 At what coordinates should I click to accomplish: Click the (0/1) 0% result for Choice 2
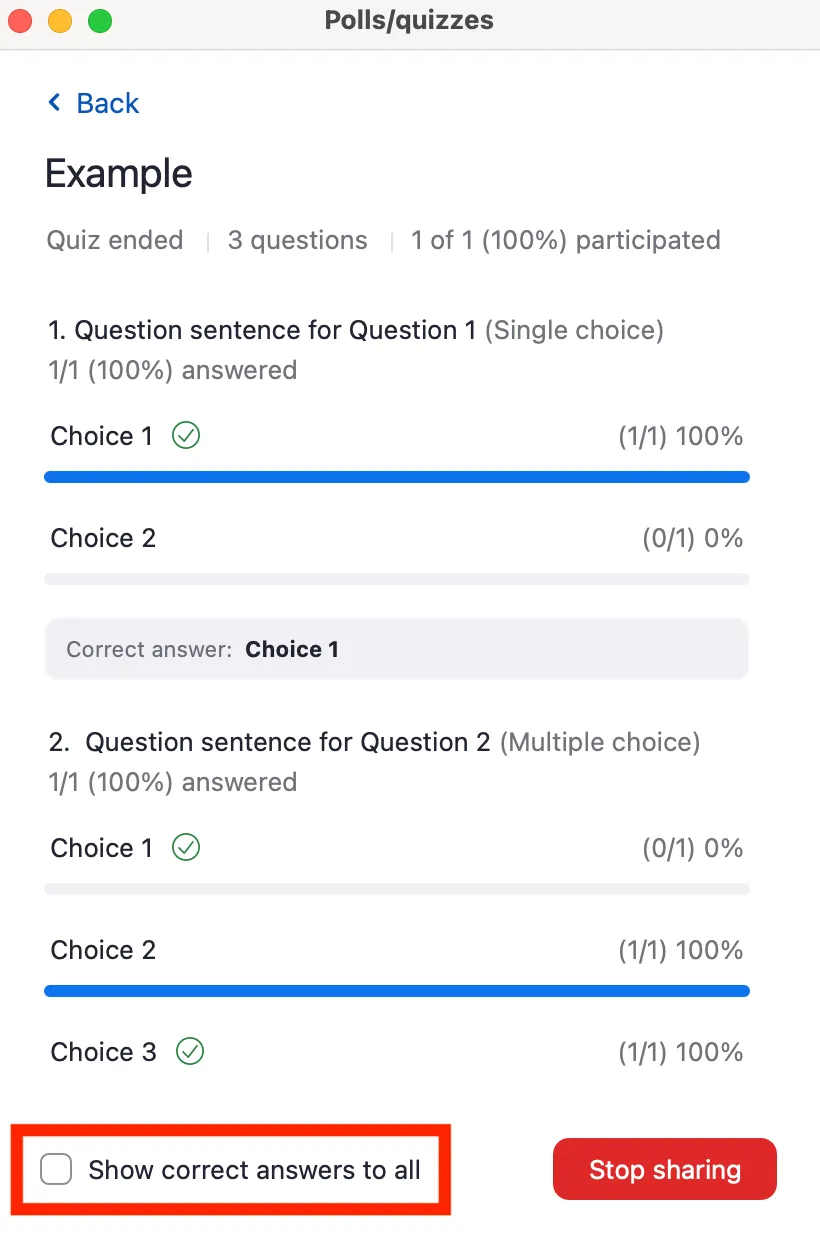[x=694, y=537]
